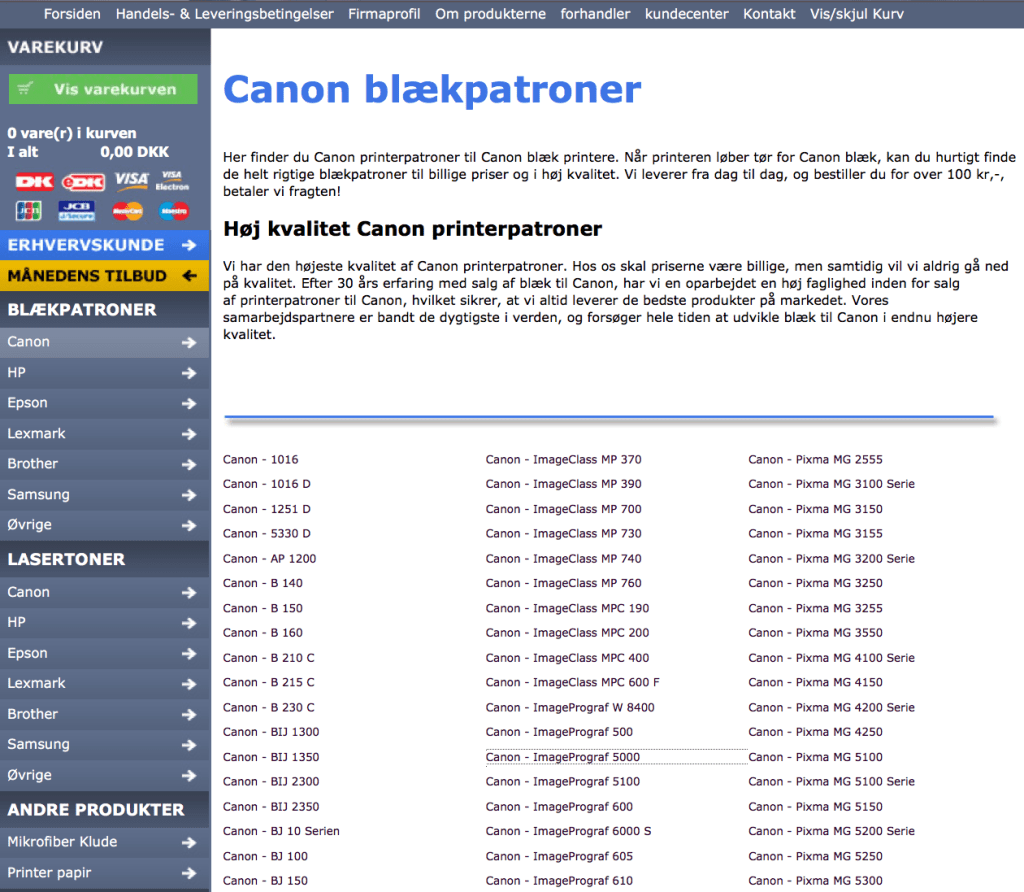Click the arrow next to Brother under Lasertoner

pos(189,715)
